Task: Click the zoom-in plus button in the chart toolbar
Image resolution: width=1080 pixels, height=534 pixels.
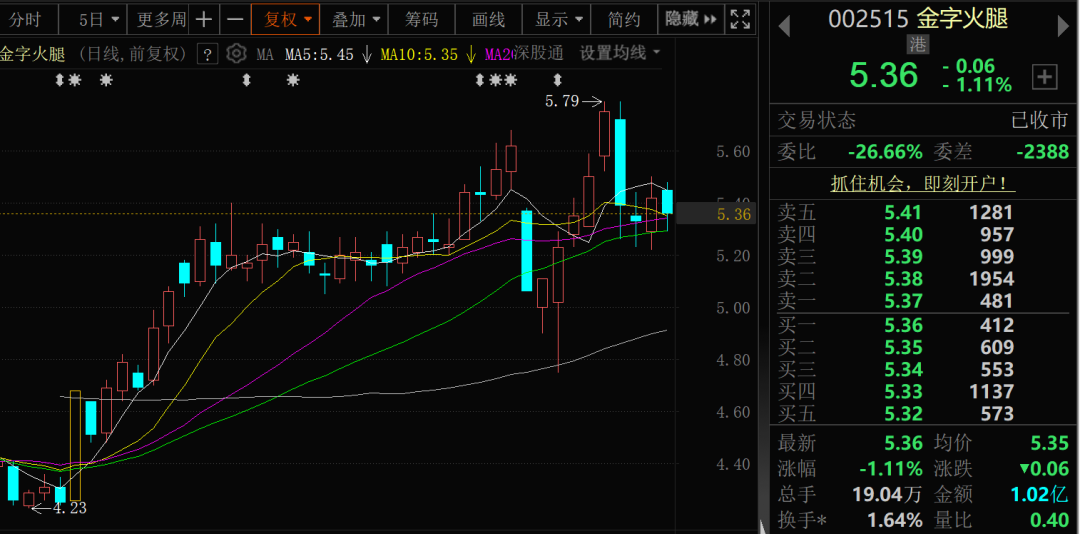Action: [x=204, y=19]
